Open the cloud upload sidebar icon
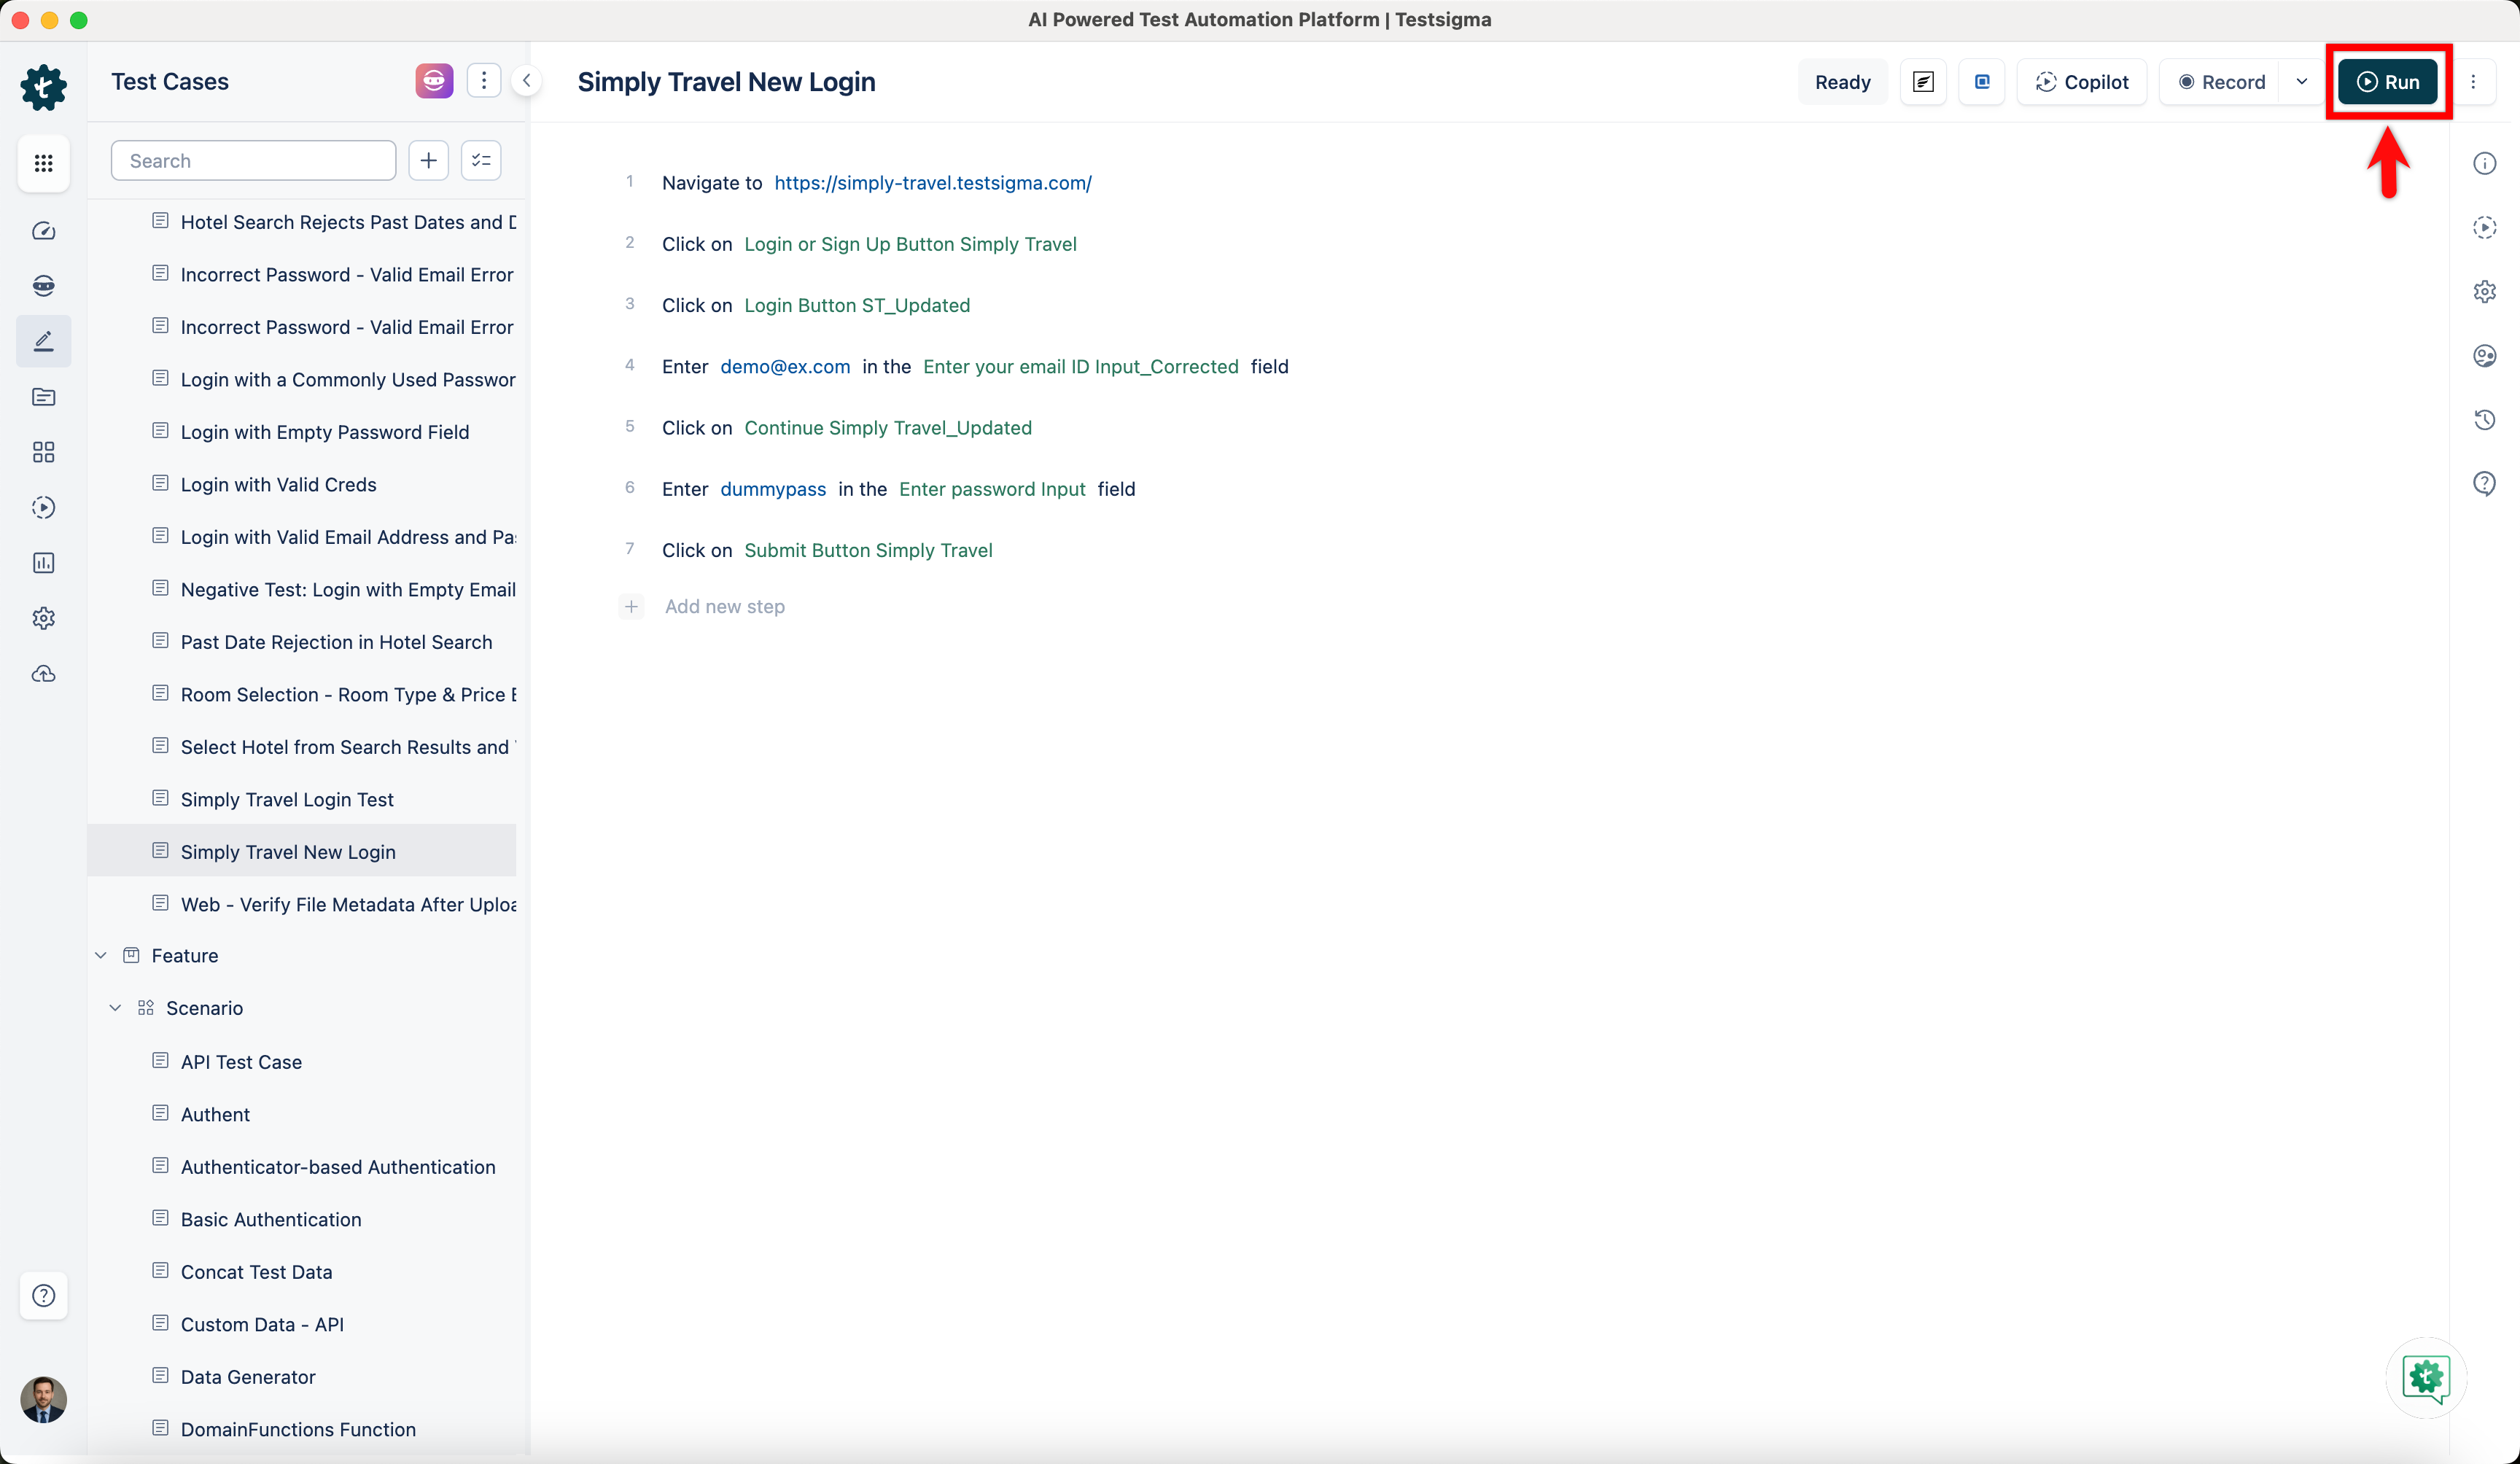 [x=43, y=674]
